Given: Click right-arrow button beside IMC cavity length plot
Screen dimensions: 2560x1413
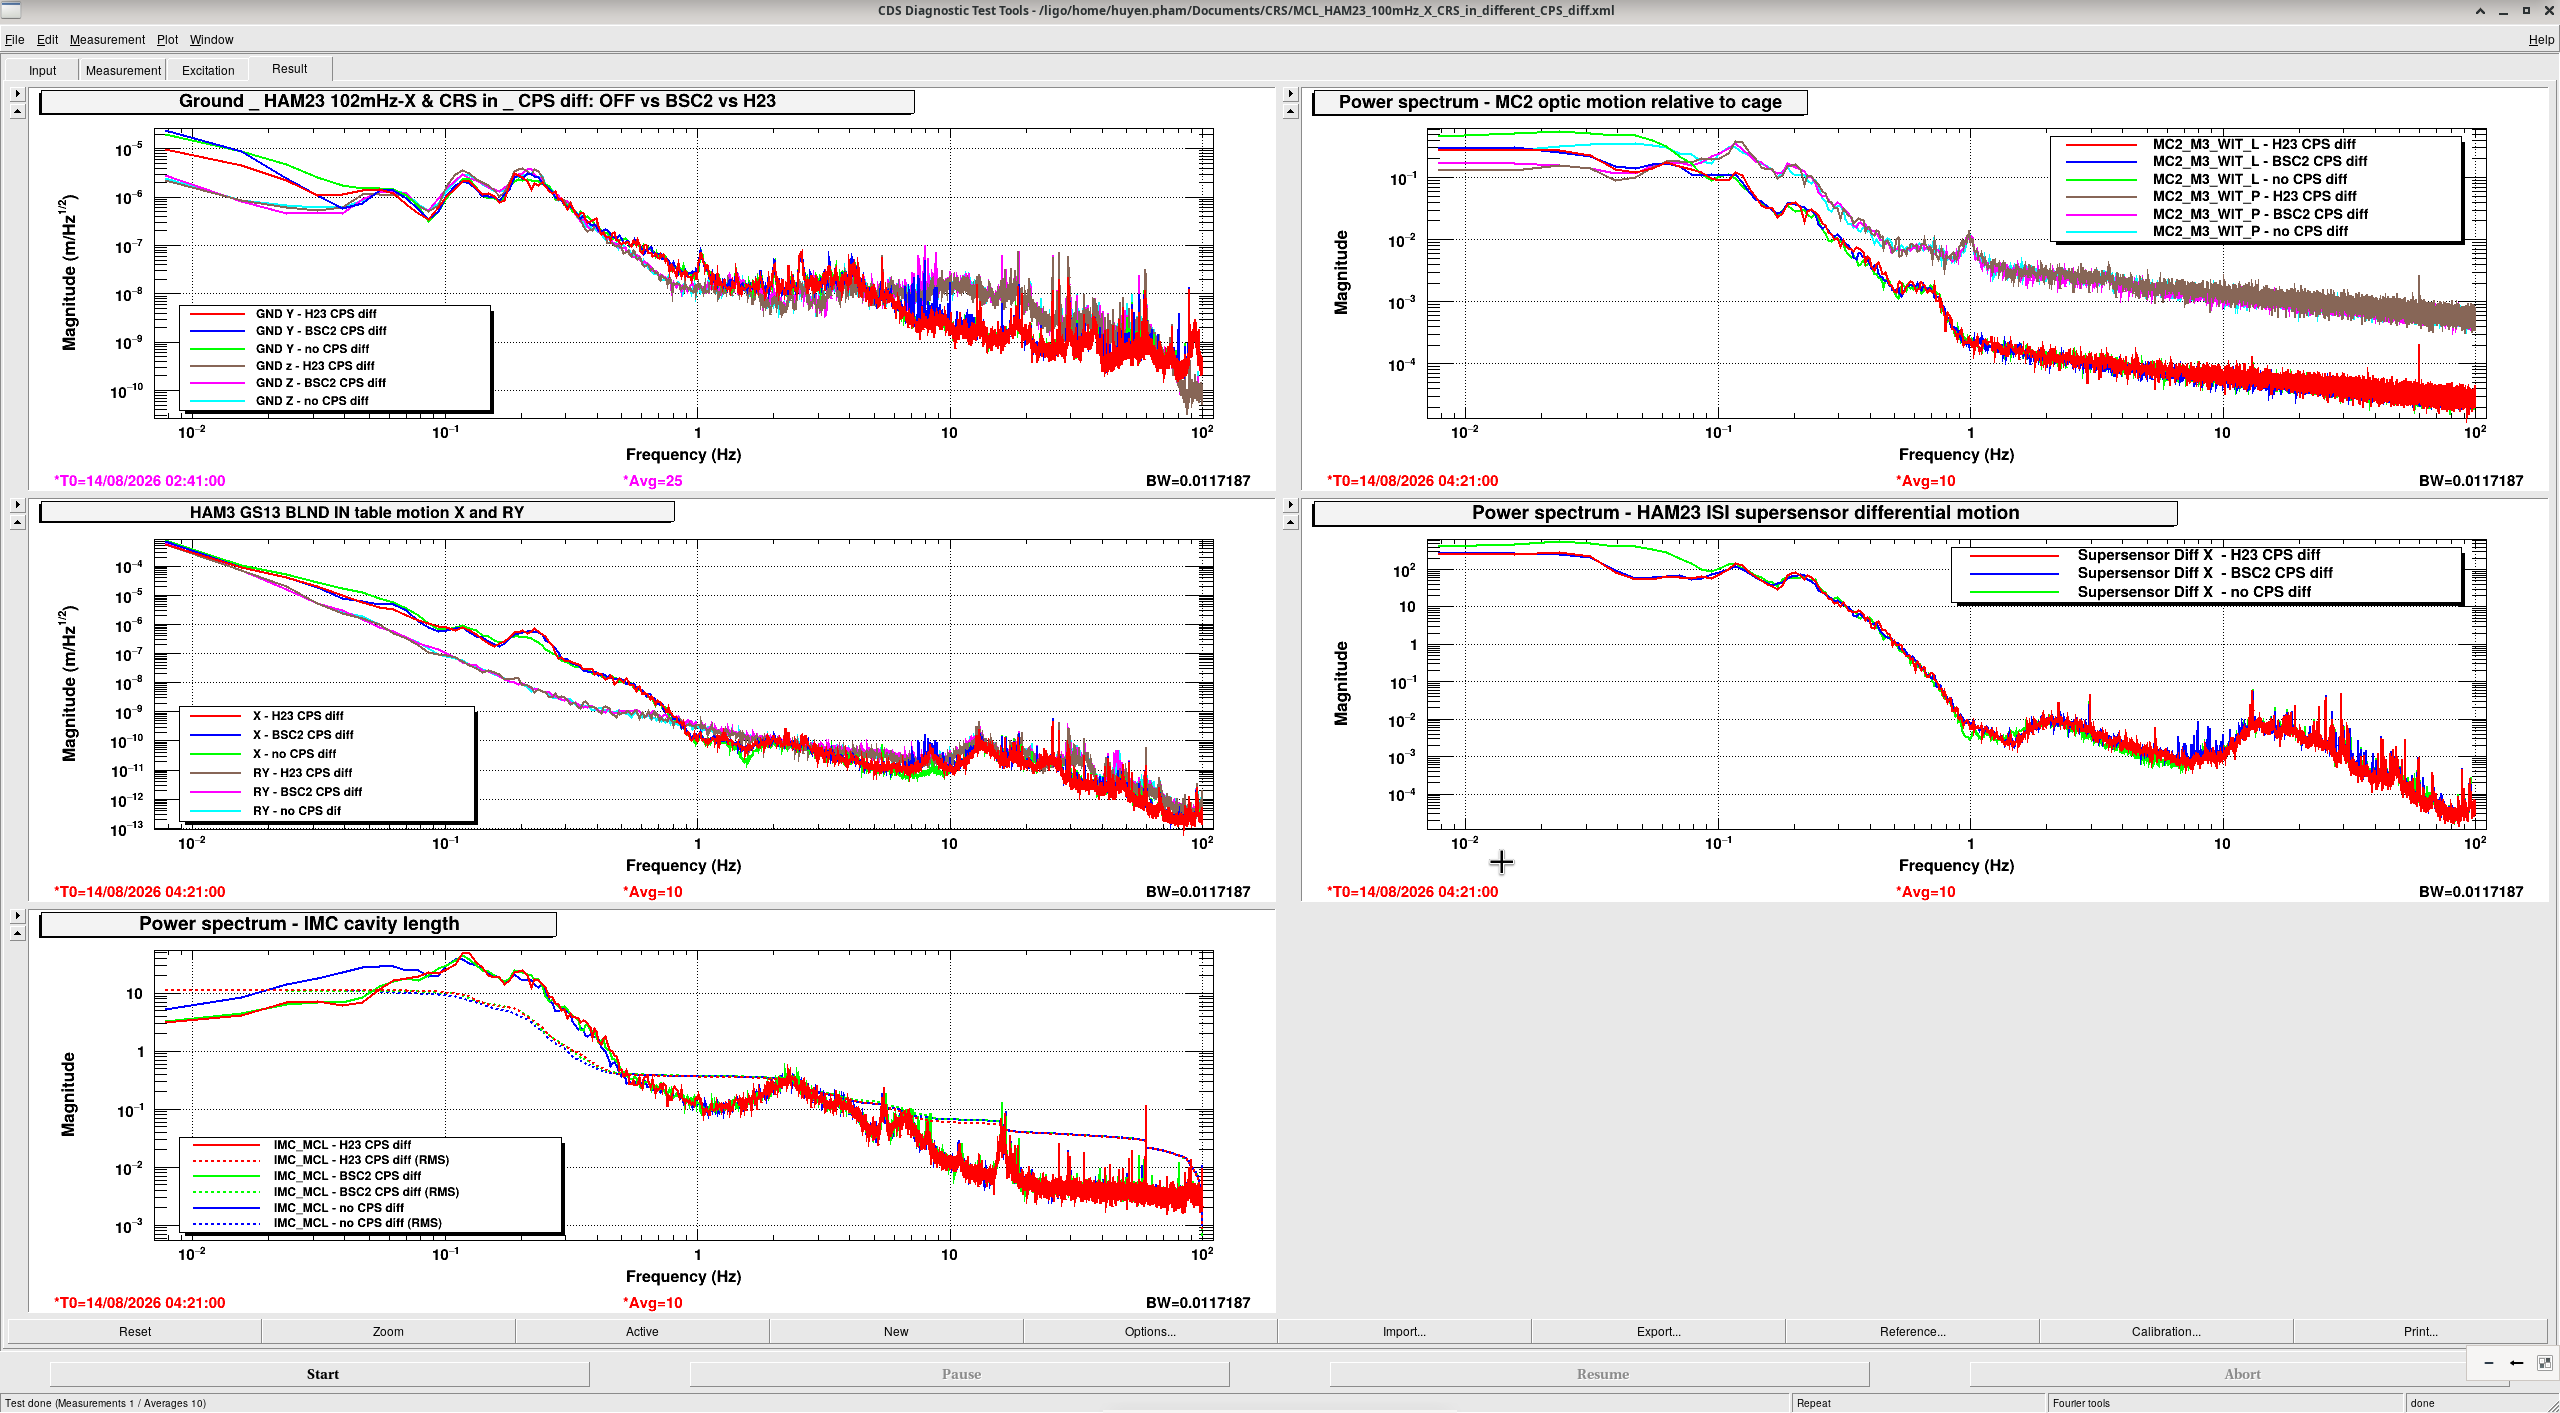Looking at the screenshot, I should point(17,916).
